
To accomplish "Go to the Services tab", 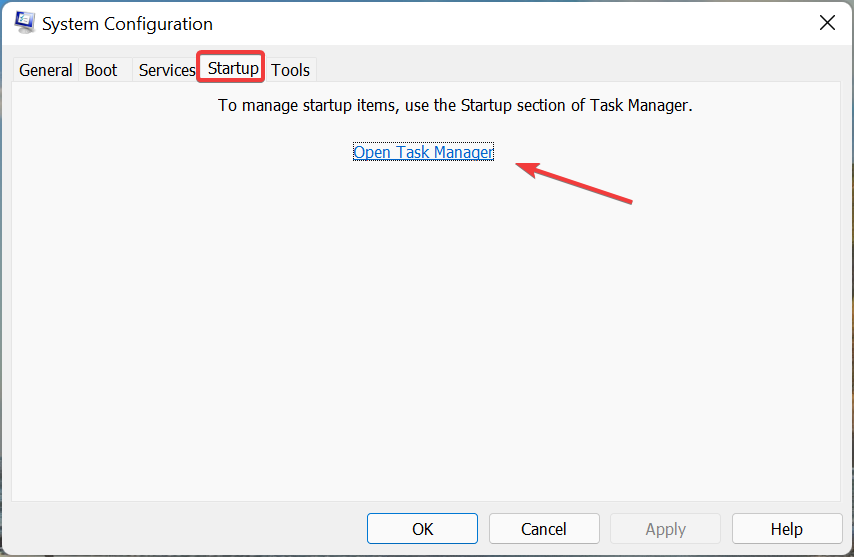I will click(166, 70).
